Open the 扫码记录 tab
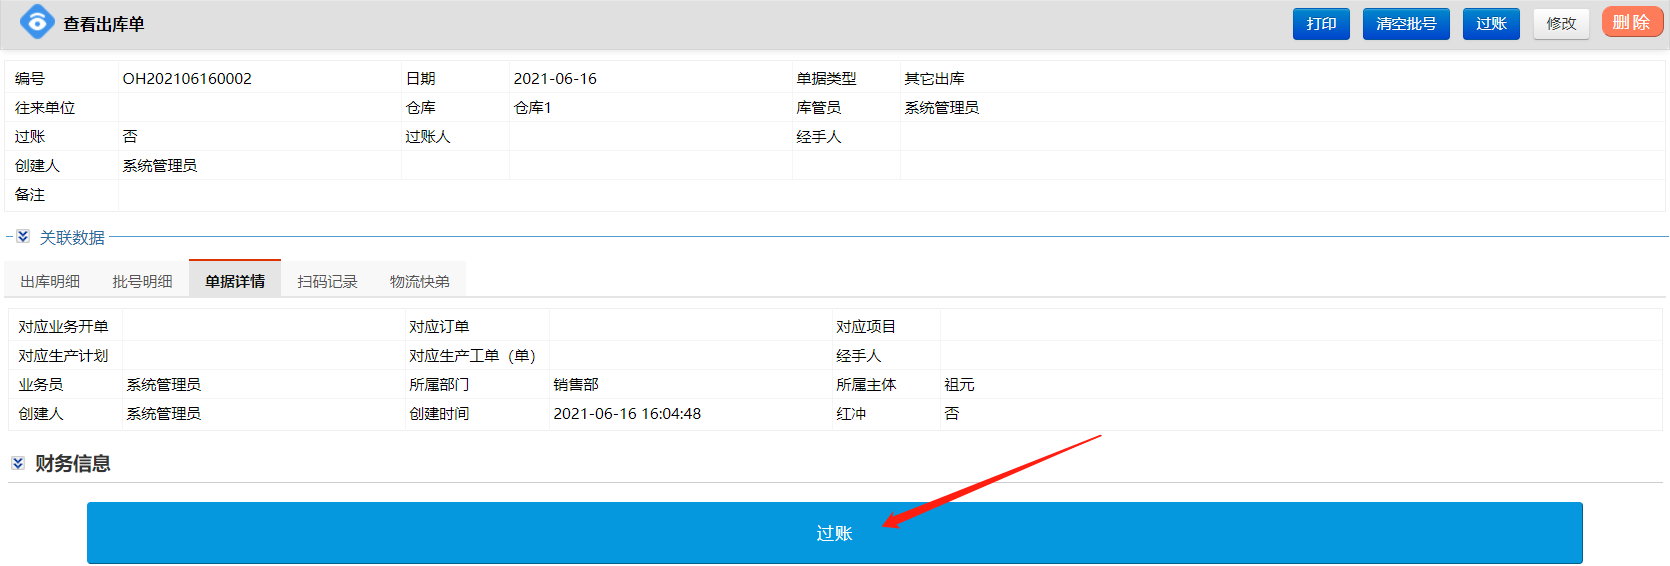Screen dimensions: 1670x566 327,281
